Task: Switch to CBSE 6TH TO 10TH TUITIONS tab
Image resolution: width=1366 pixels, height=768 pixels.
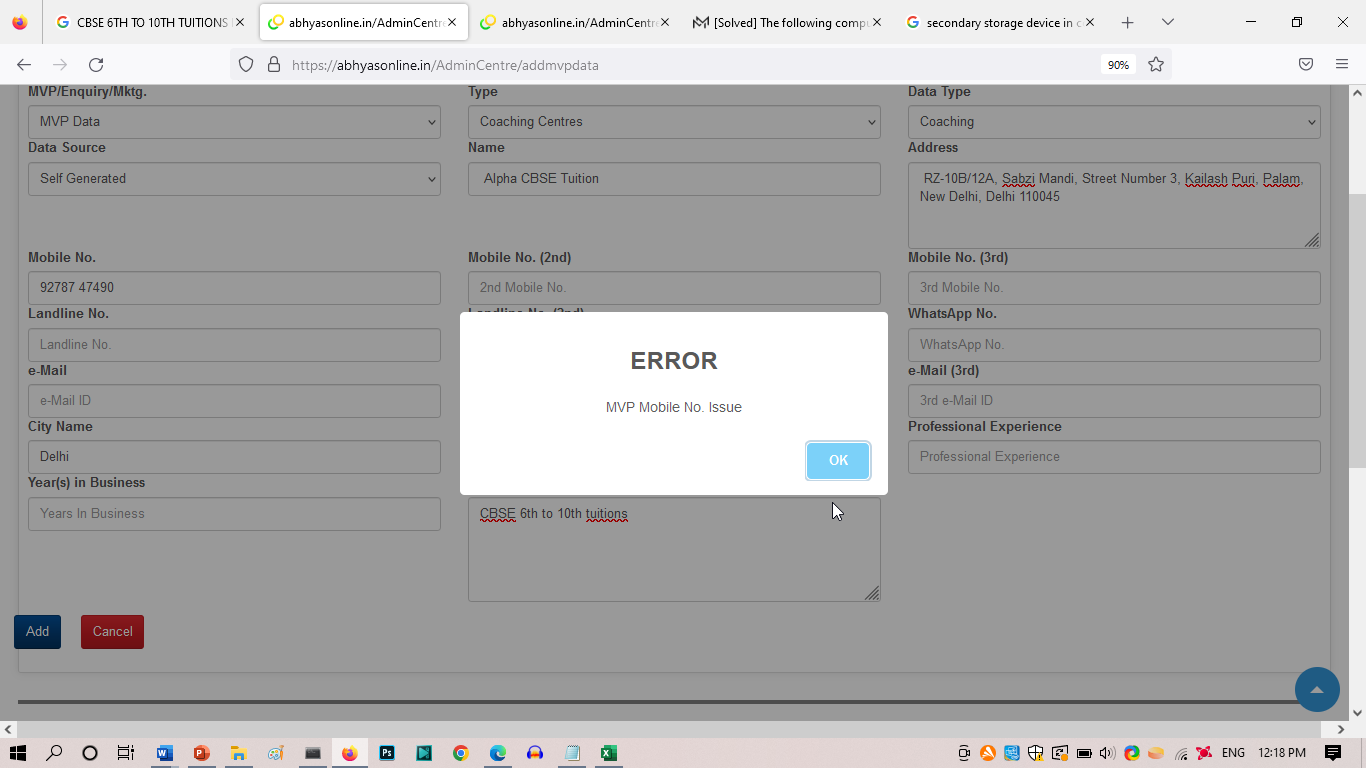Action: (150, 22)
